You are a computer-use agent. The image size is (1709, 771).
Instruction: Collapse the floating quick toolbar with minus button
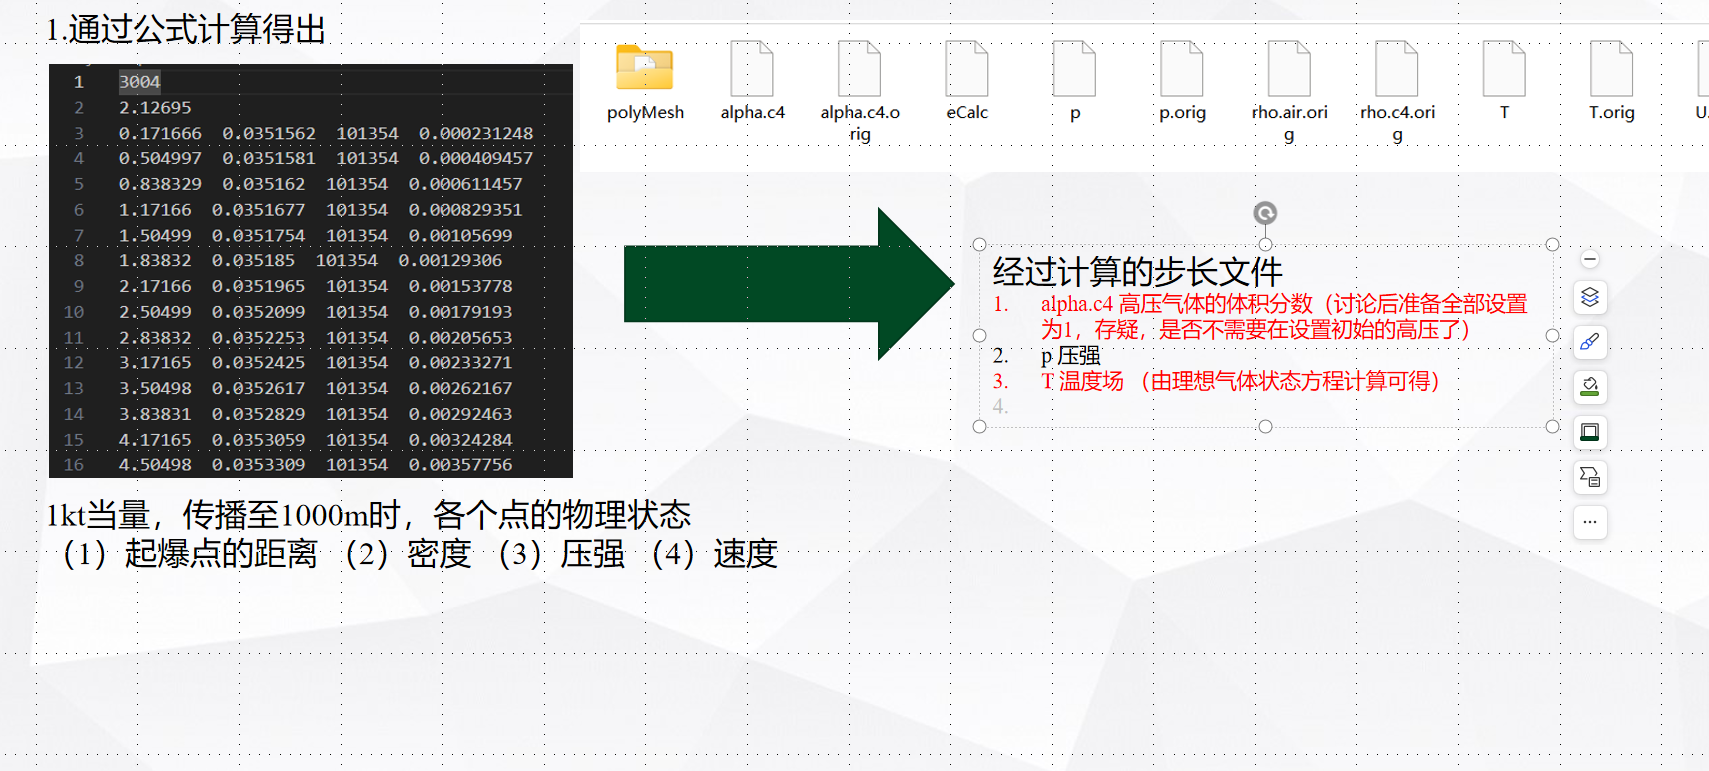(x=1590, y=260)
